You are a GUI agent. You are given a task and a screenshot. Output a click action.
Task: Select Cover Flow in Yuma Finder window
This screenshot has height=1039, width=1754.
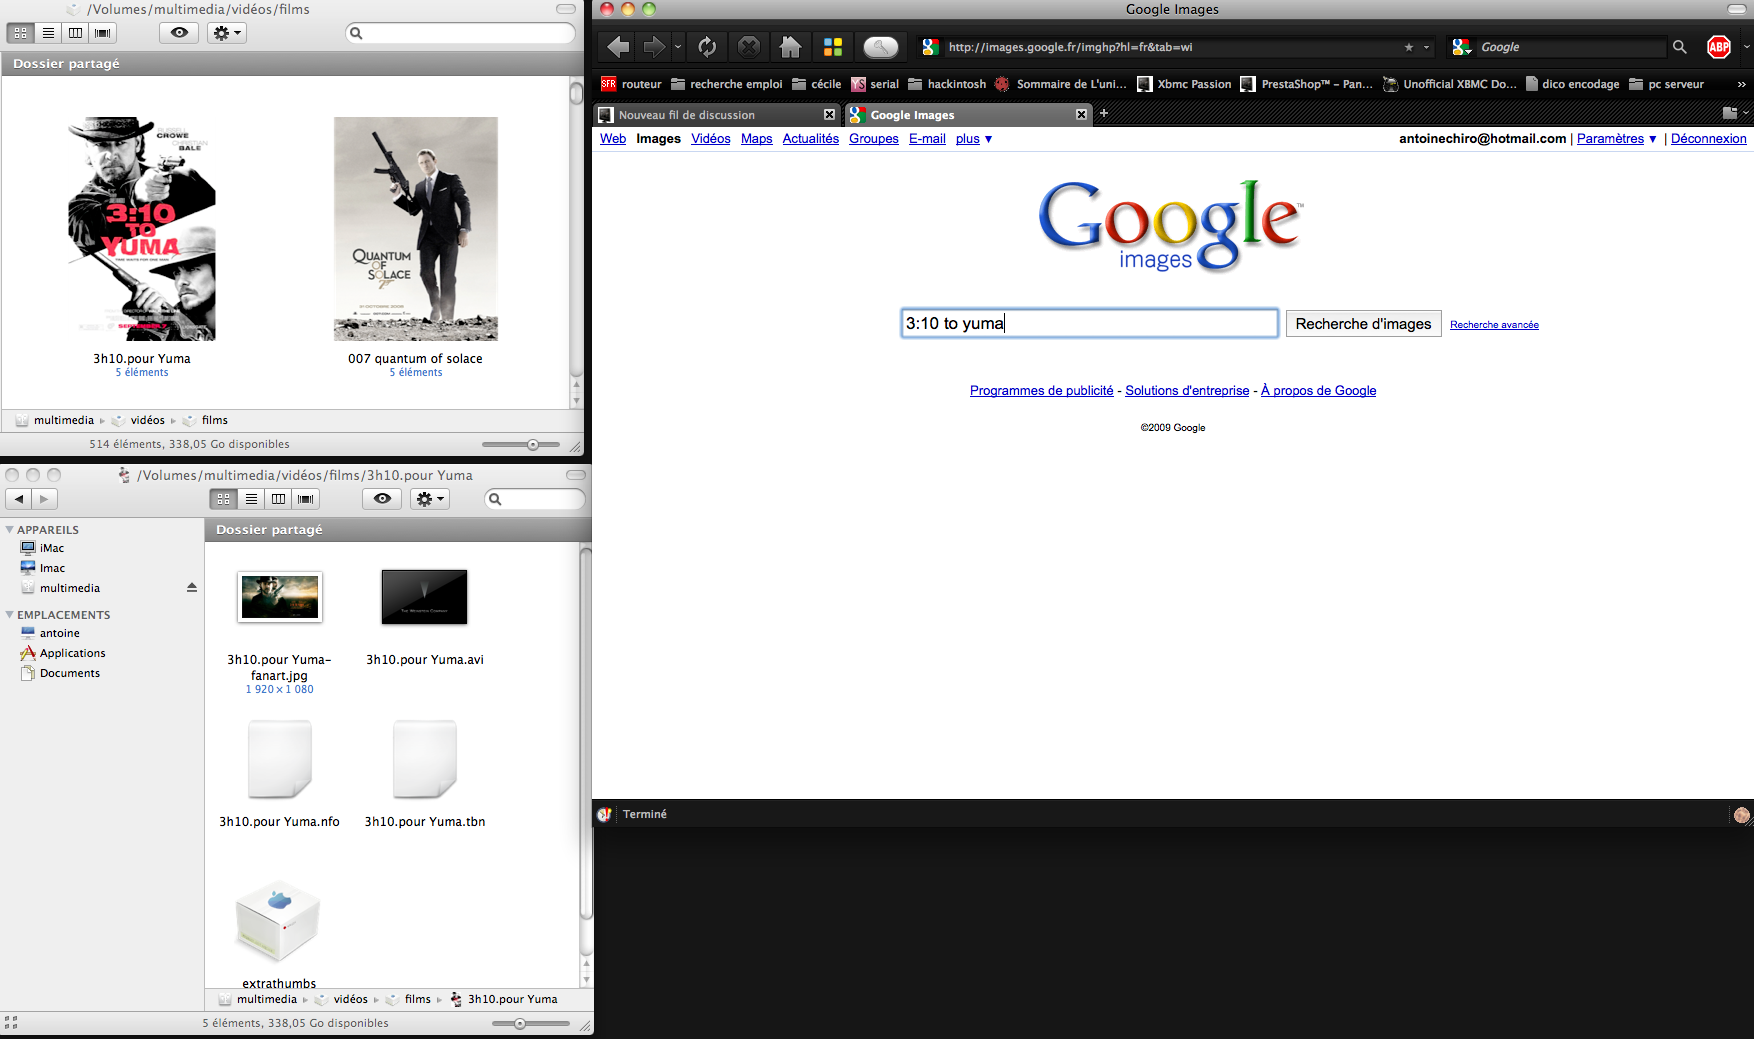click(x=306, y=499)
